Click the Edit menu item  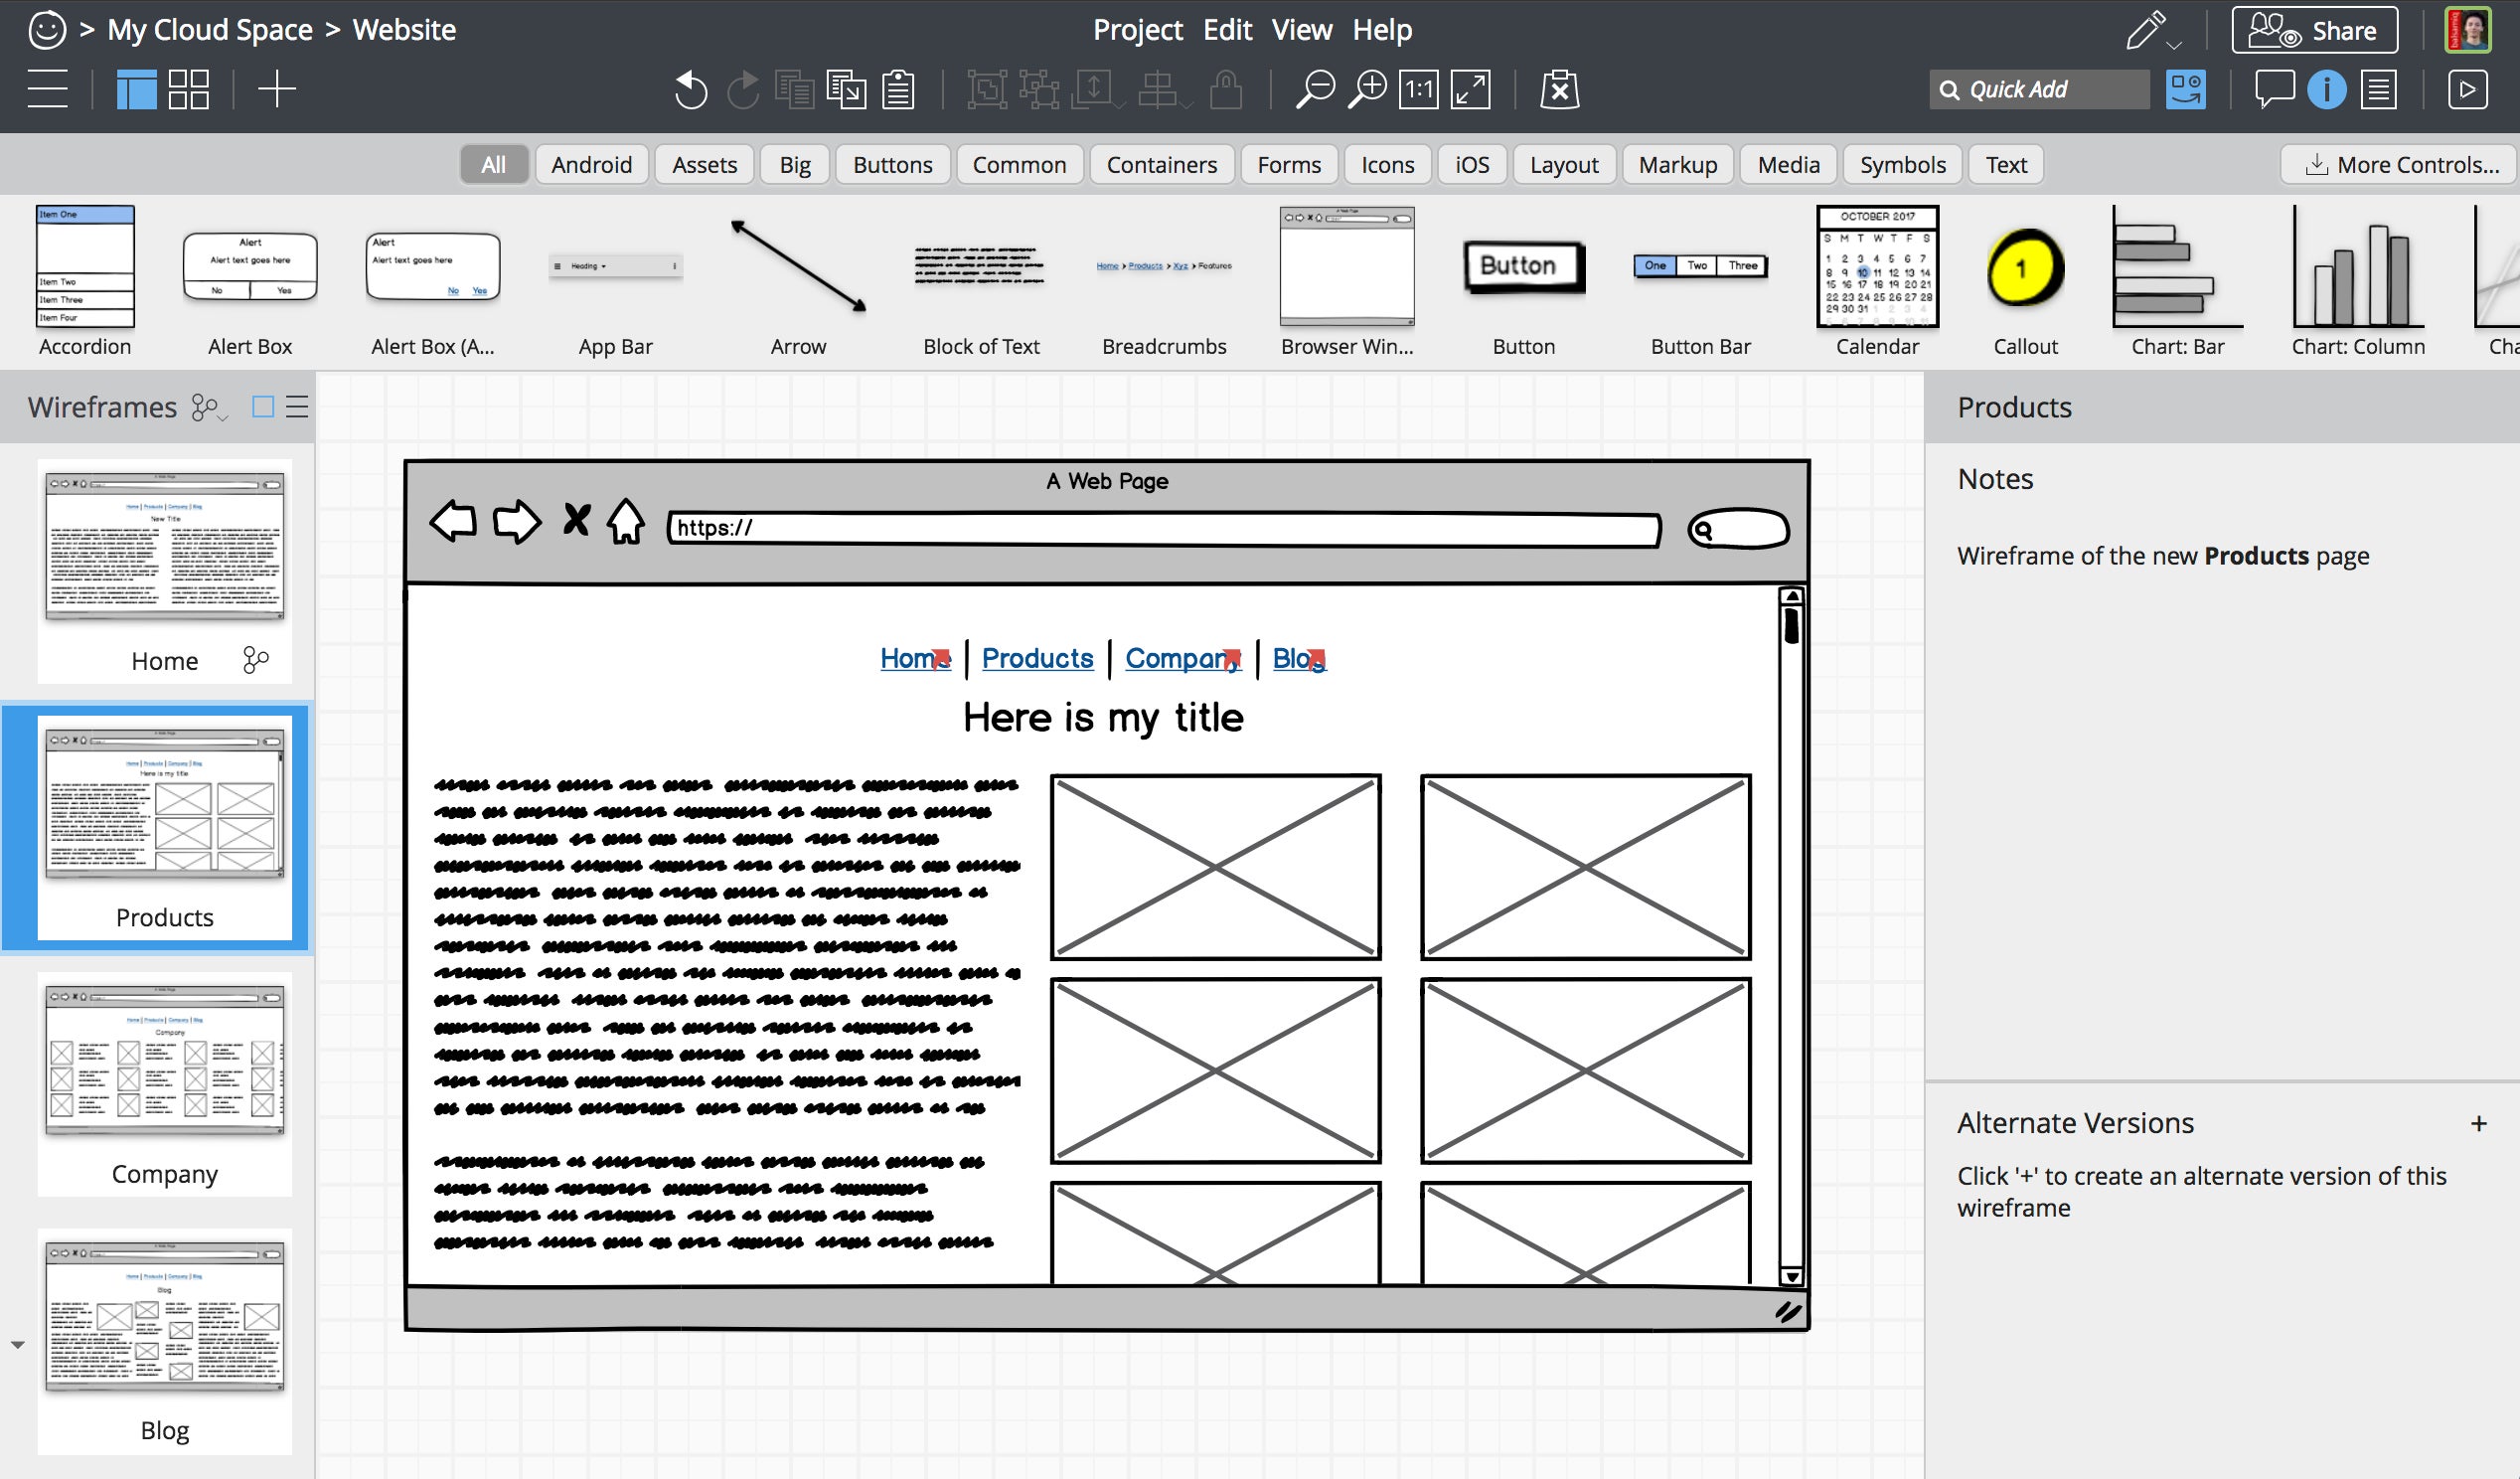(x=1225, y=30)
